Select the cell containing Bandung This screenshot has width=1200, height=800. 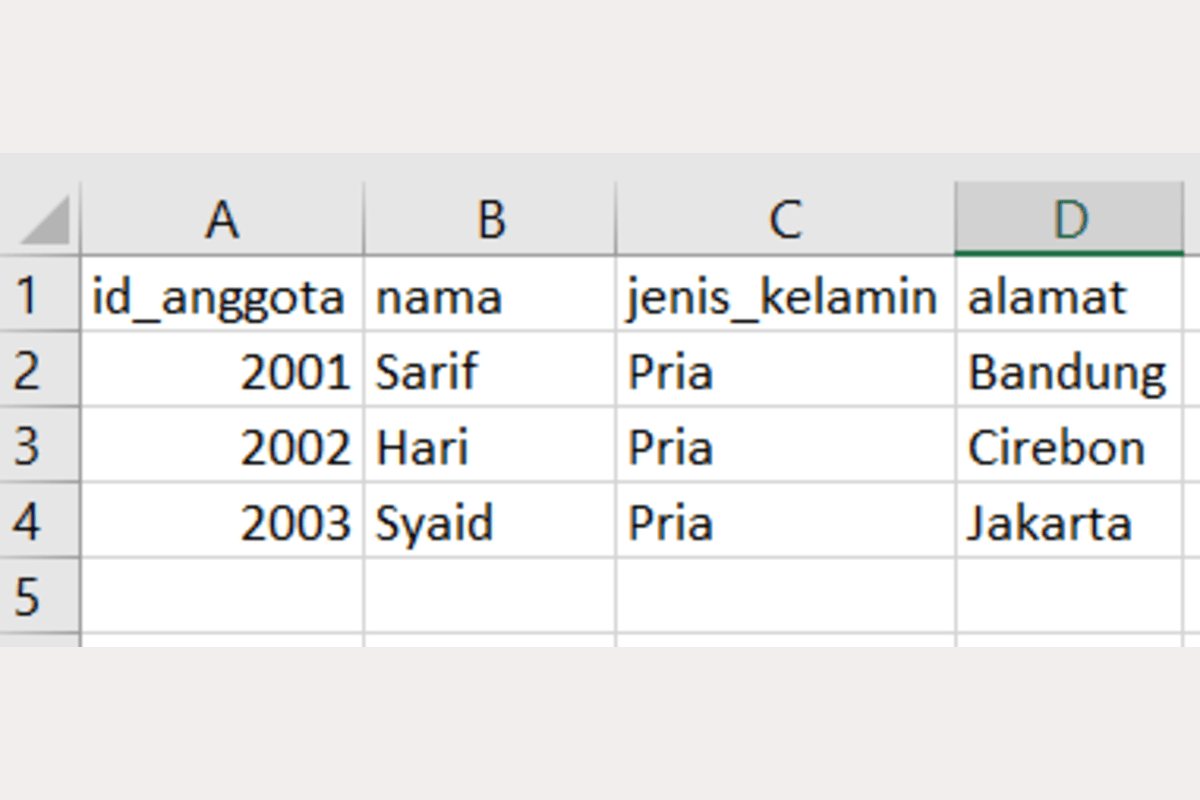(1069, 371)
